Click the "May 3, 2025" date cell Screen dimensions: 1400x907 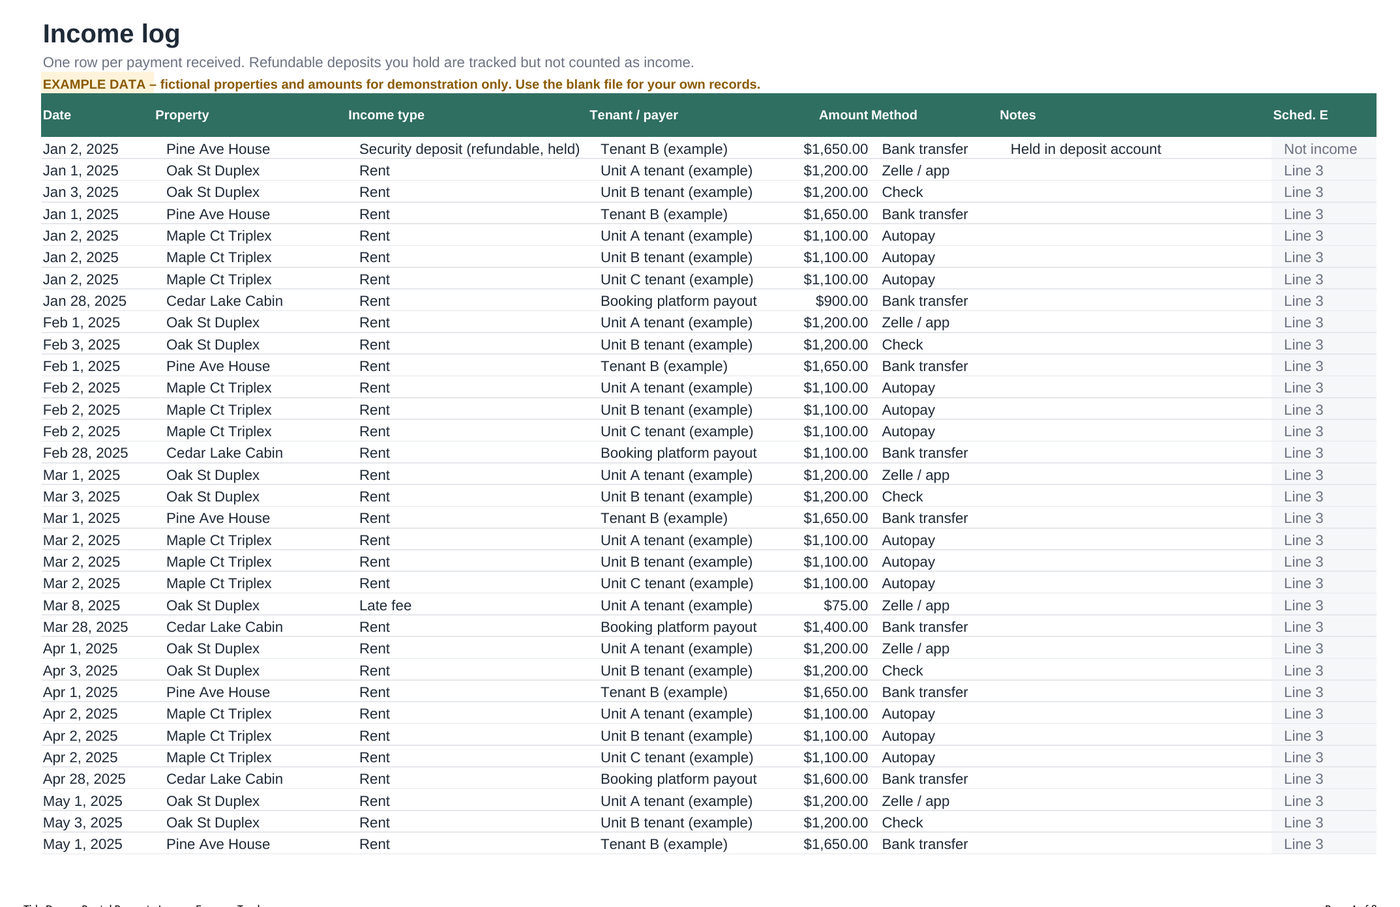point(83,823)
